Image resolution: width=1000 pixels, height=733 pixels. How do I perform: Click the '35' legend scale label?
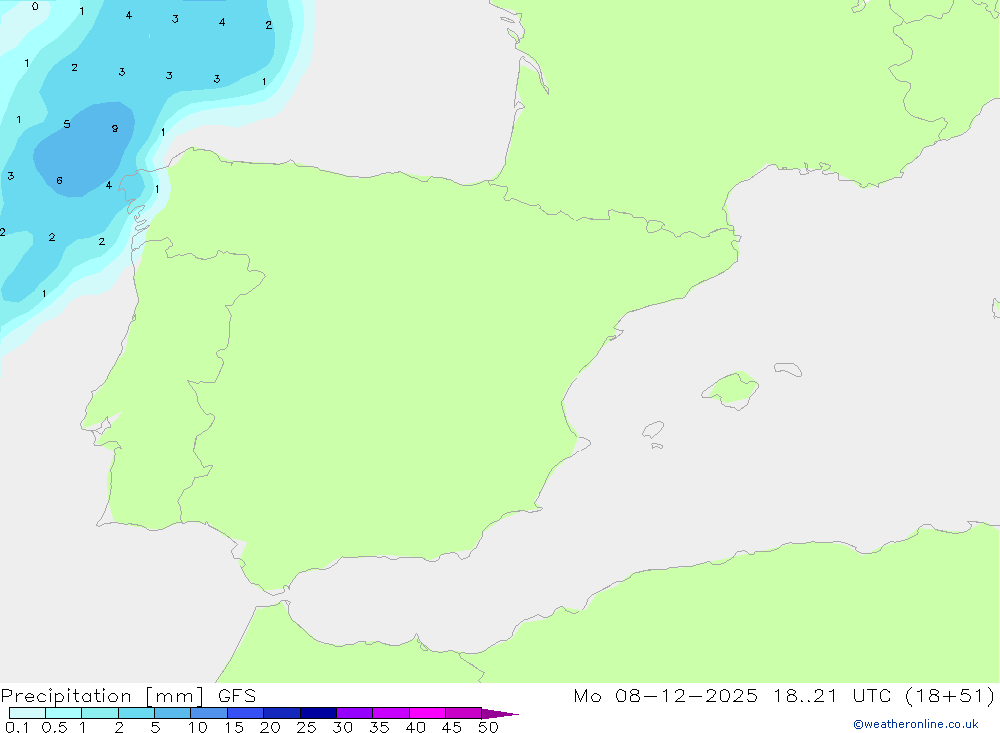(x=379, y=727)
